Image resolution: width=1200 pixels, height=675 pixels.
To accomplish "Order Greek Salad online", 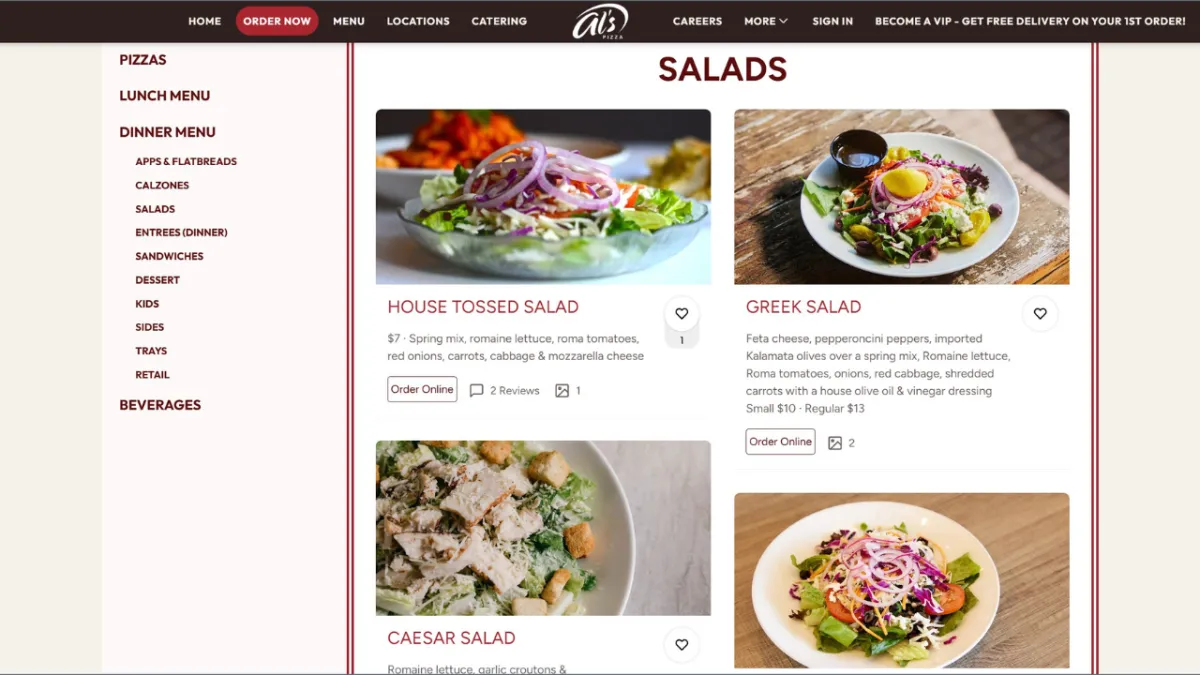I will [780, 442].
